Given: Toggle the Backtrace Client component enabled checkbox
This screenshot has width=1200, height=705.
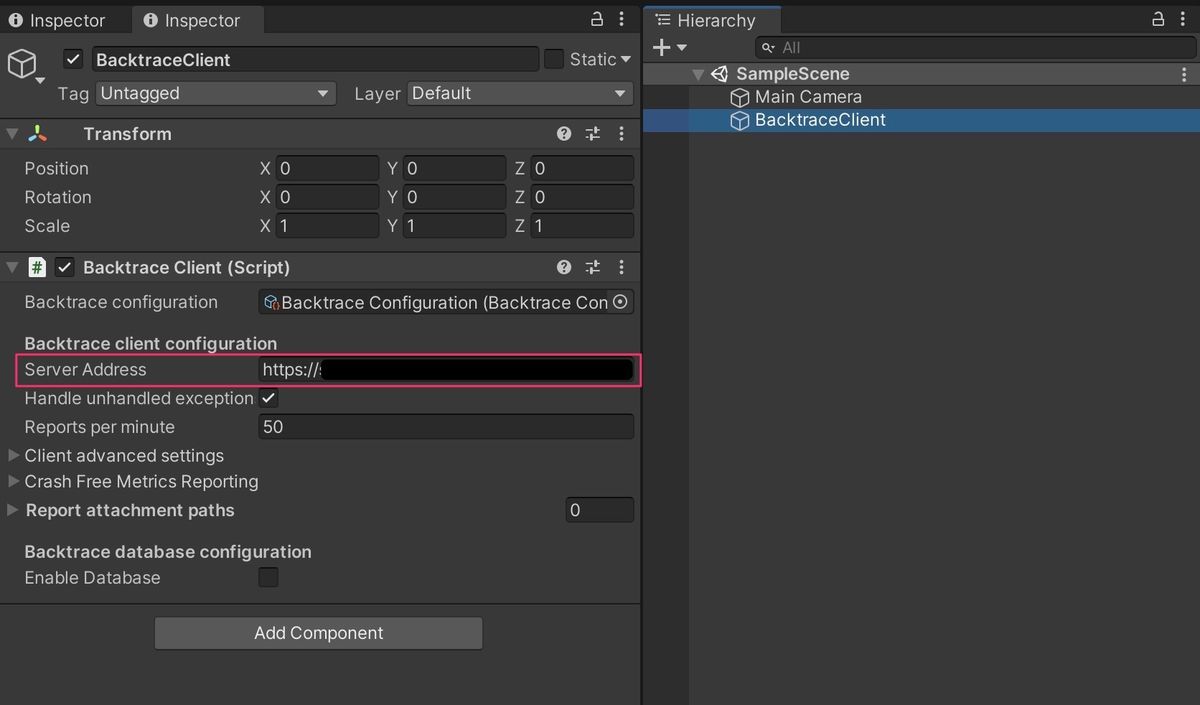Looking at the screenshot, I should click(66, 267).
